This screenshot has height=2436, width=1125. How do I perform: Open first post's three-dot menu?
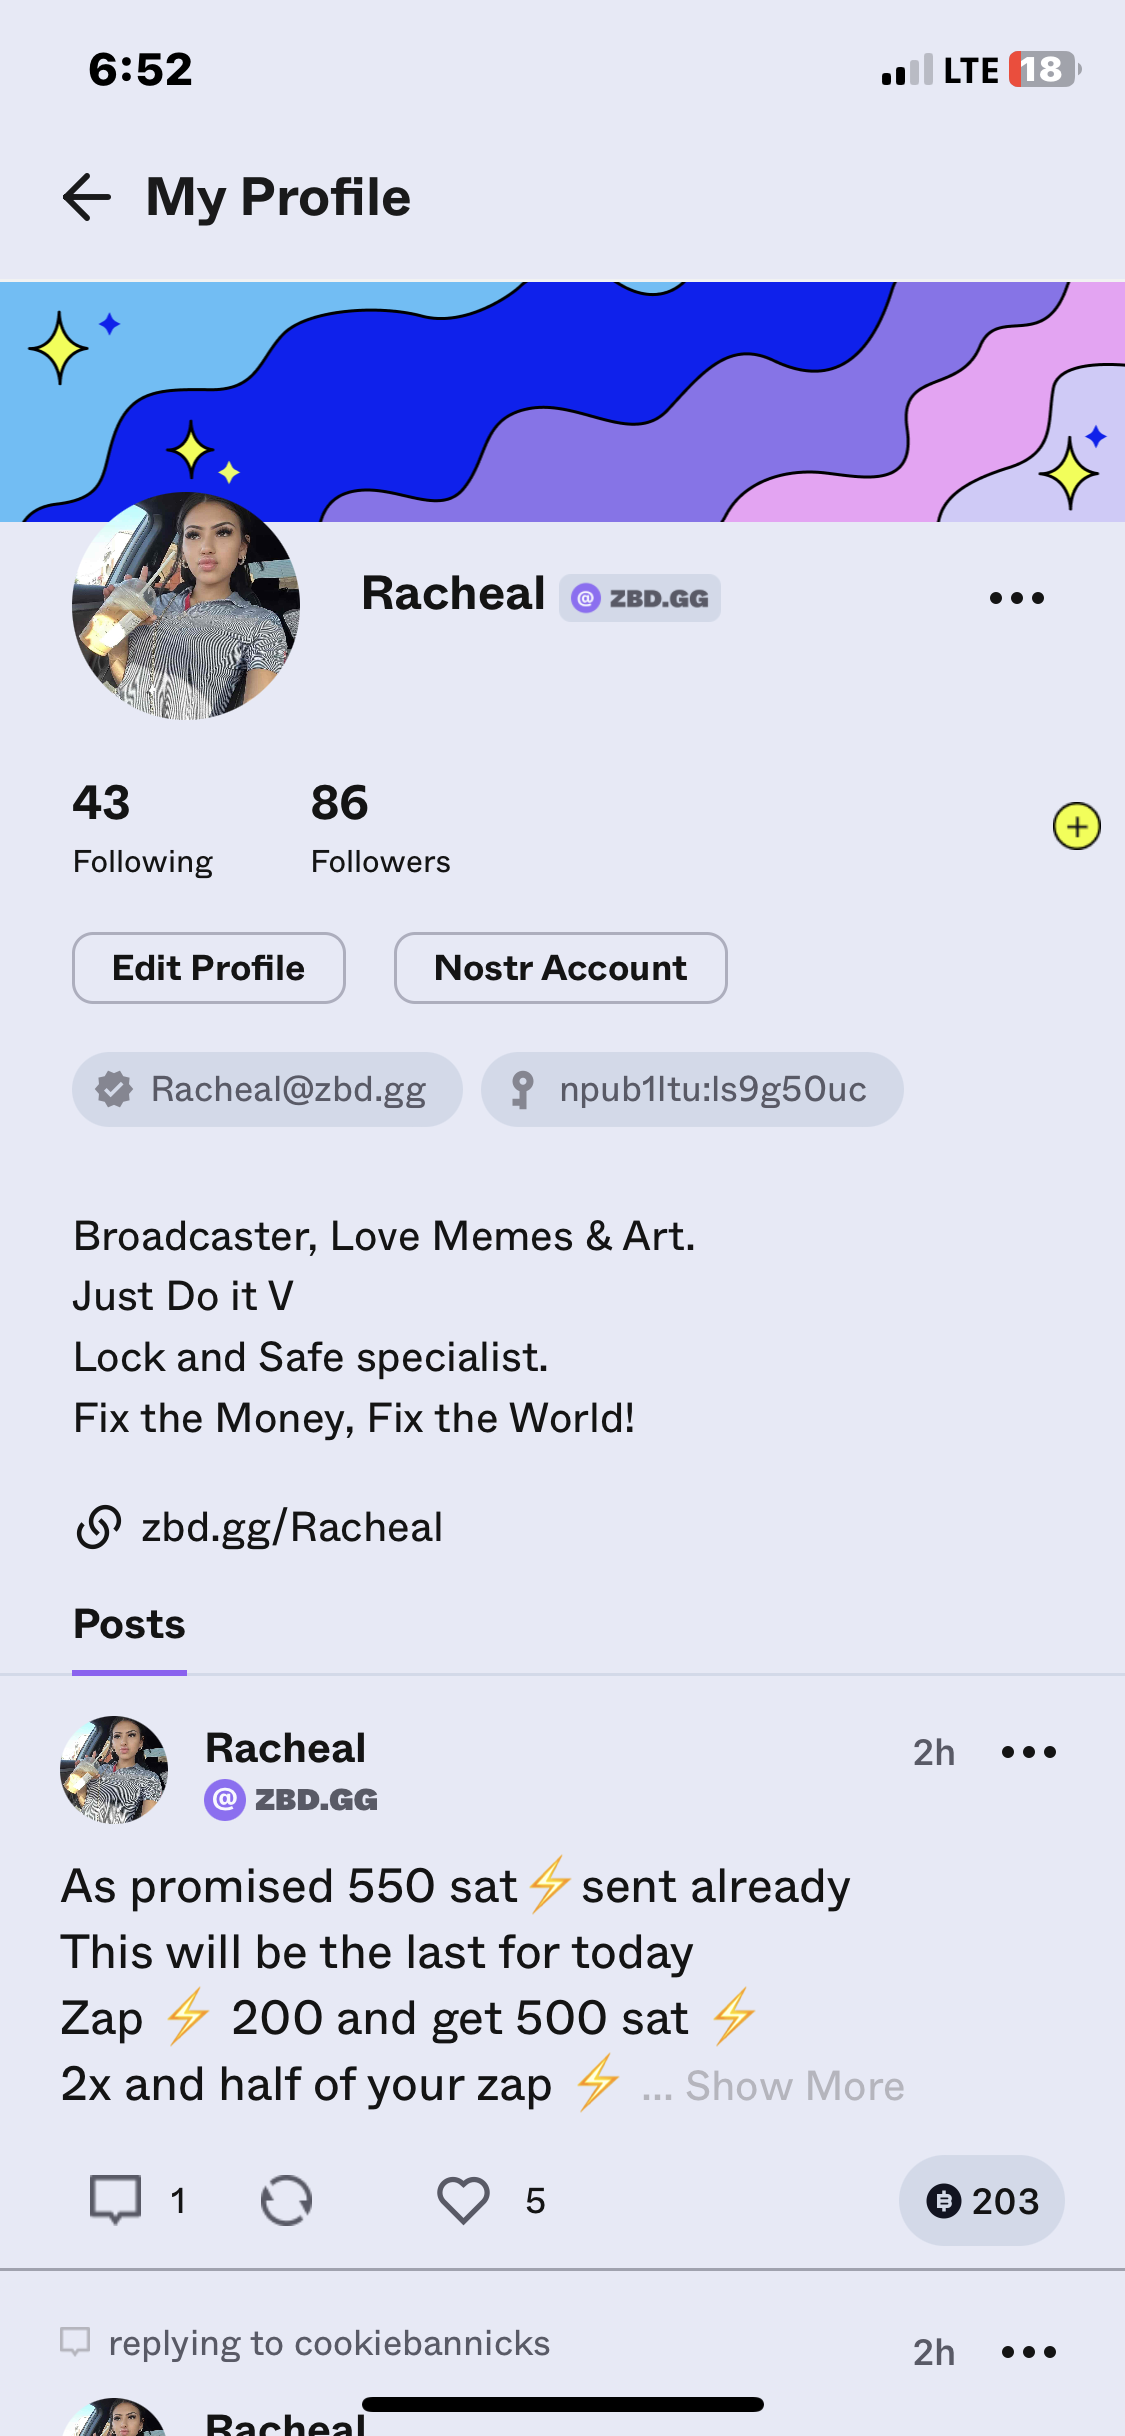pos(1029,1752)
